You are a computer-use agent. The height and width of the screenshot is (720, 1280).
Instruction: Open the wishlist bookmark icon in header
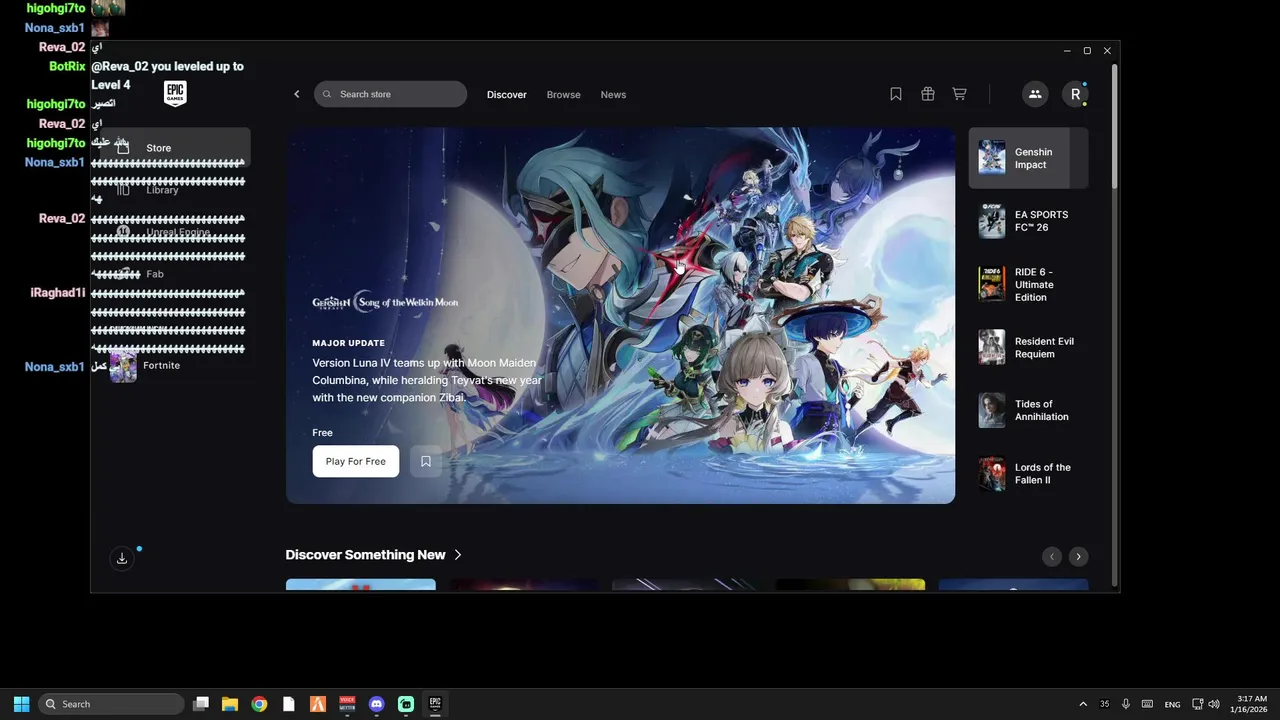tap(896, 94)
